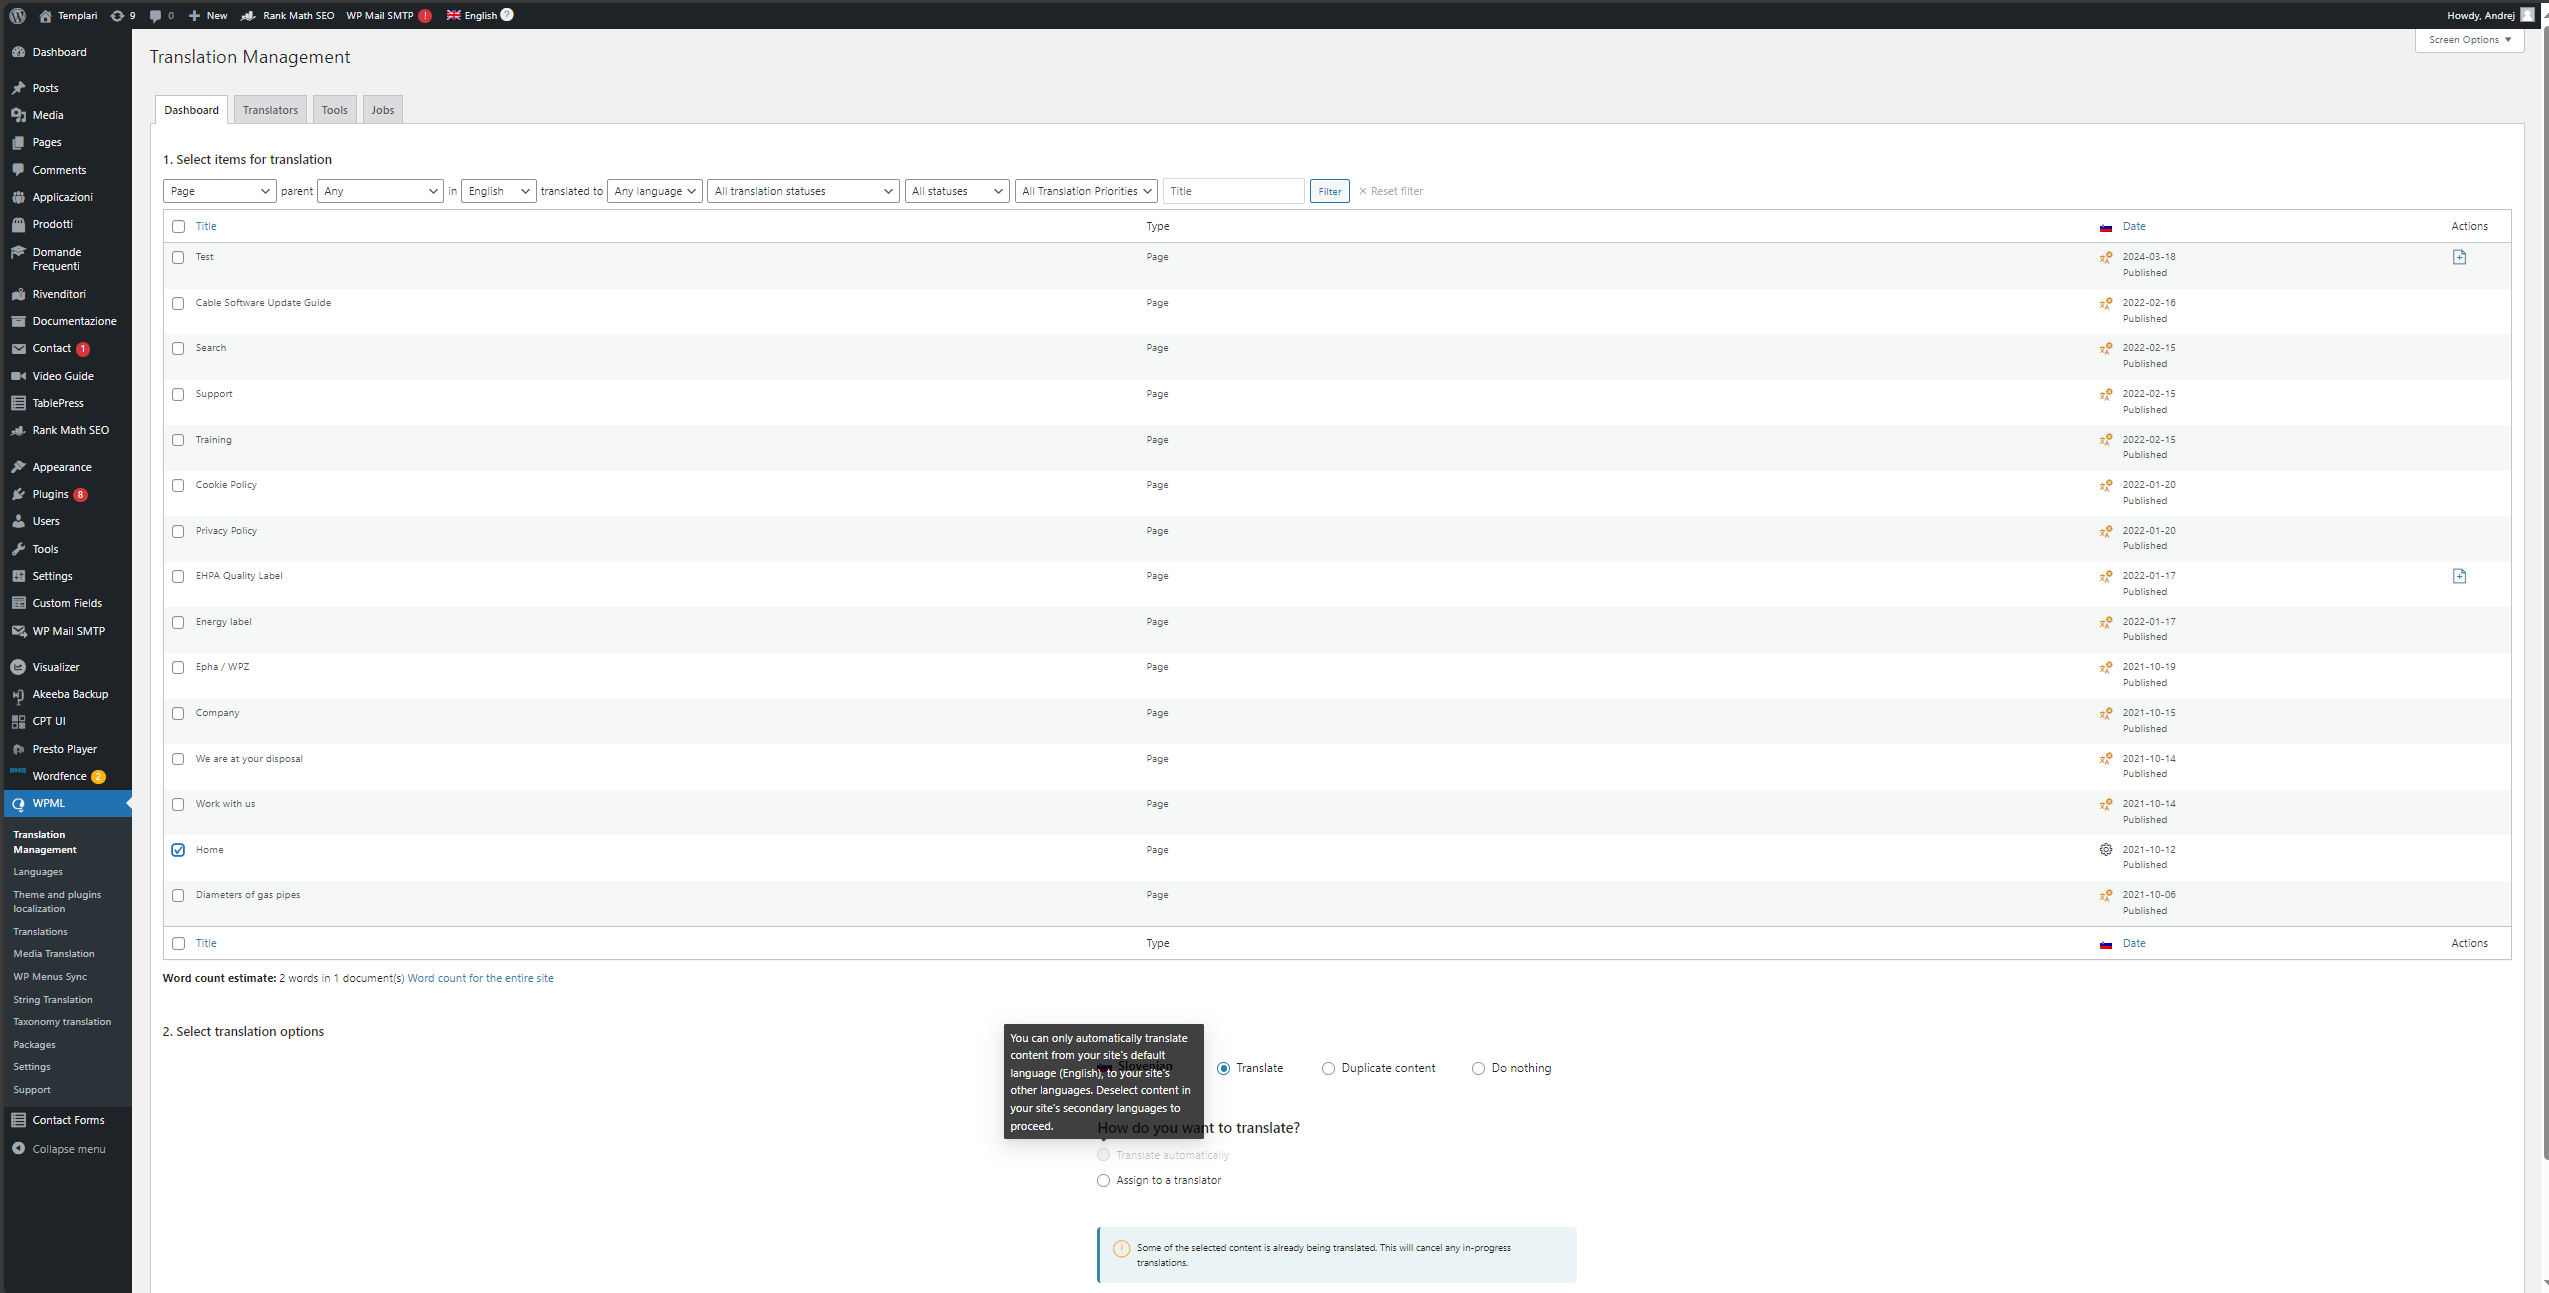
Task: Open the TablePress table icon
Action: [x=18, y=403]
